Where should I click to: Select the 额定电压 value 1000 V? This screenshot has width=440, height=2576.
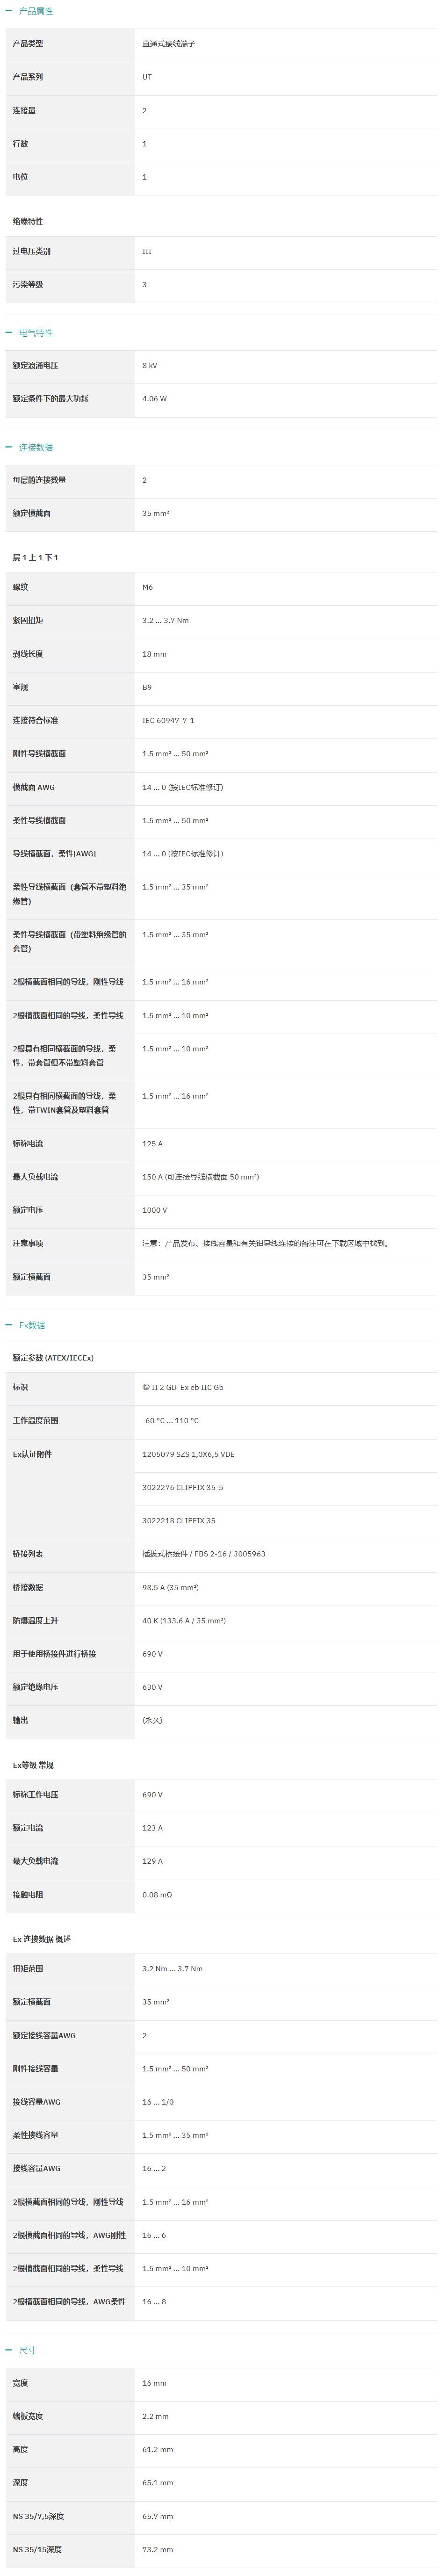(x=155, y=1211)
